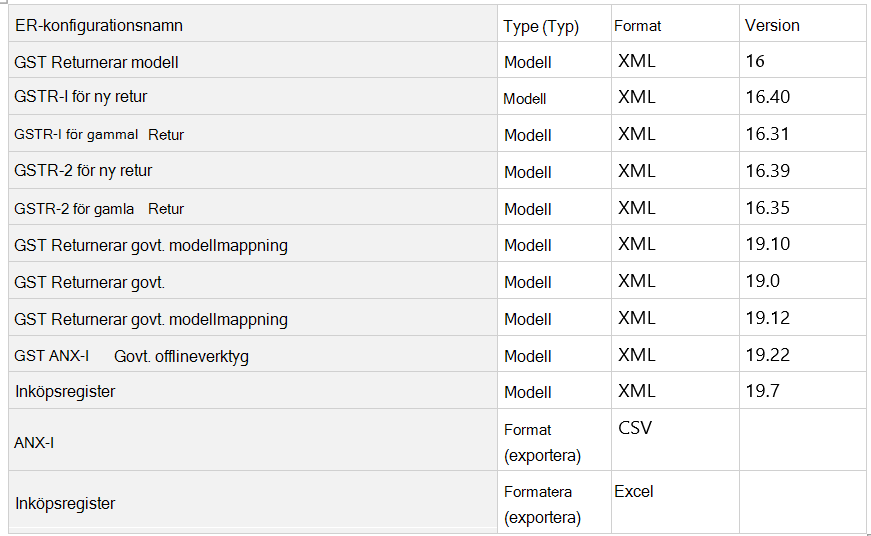Screen dimensions: 871x536
Task: Click the Version column header
Action: pyautogui.click(x=803, y=25)
